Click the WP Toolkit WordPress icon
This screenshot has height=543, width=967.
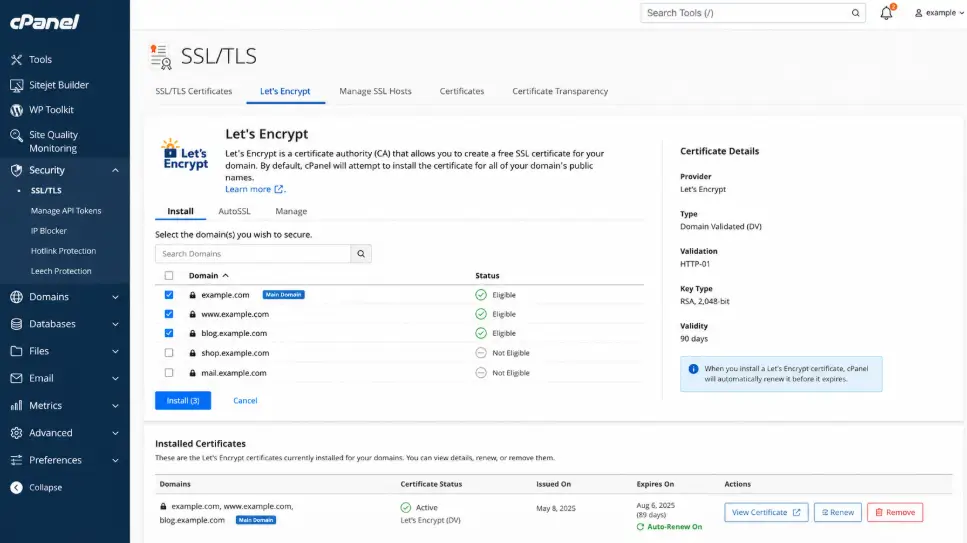pos(17,110)
